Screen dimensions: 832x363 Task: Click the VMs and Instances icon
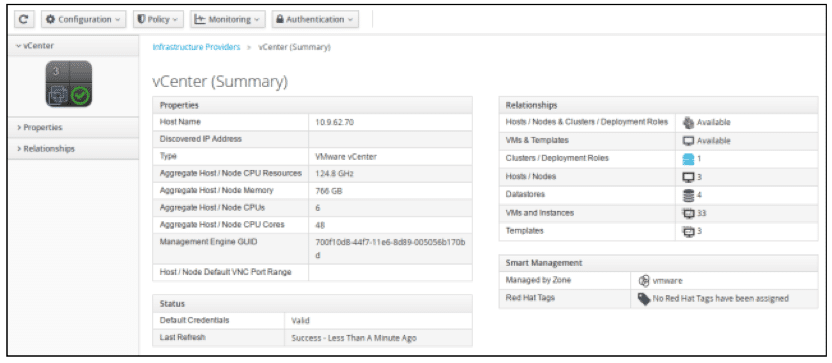pyautogui.click(x=688, y=213)
